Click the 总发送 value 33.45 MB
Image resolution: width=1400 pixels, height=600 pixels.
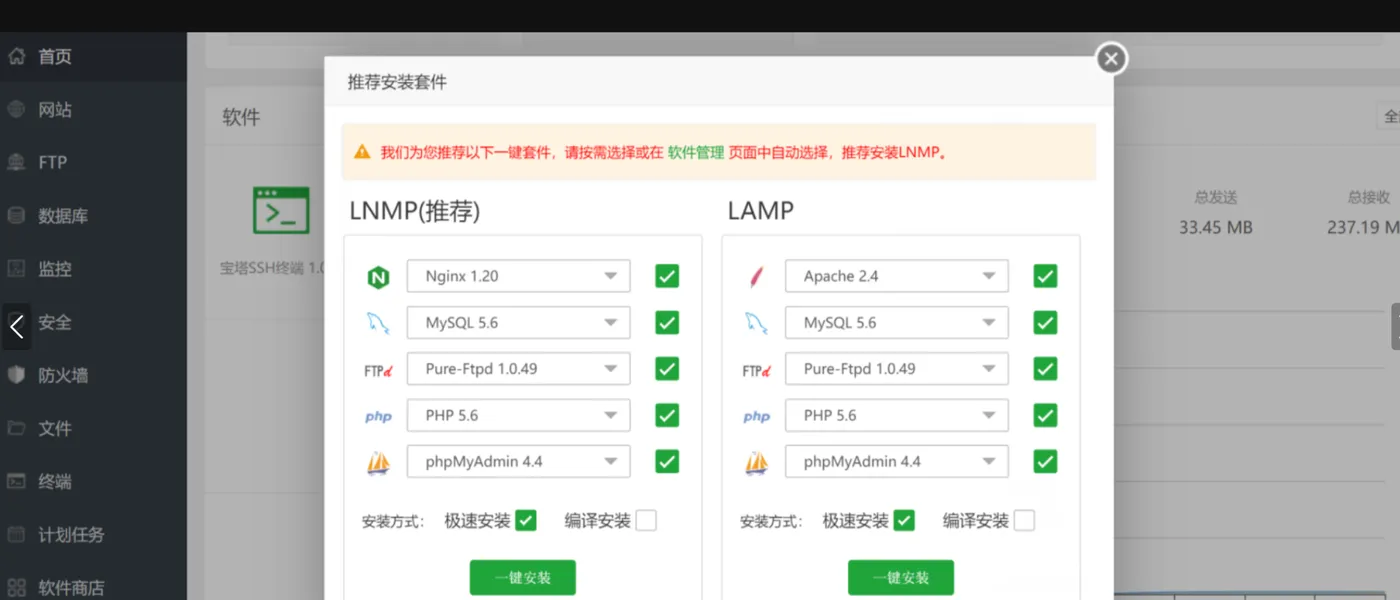(1215, 227)
